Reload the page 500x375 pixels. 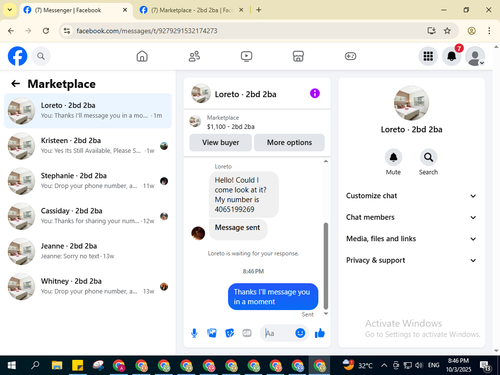coord(46,31)
